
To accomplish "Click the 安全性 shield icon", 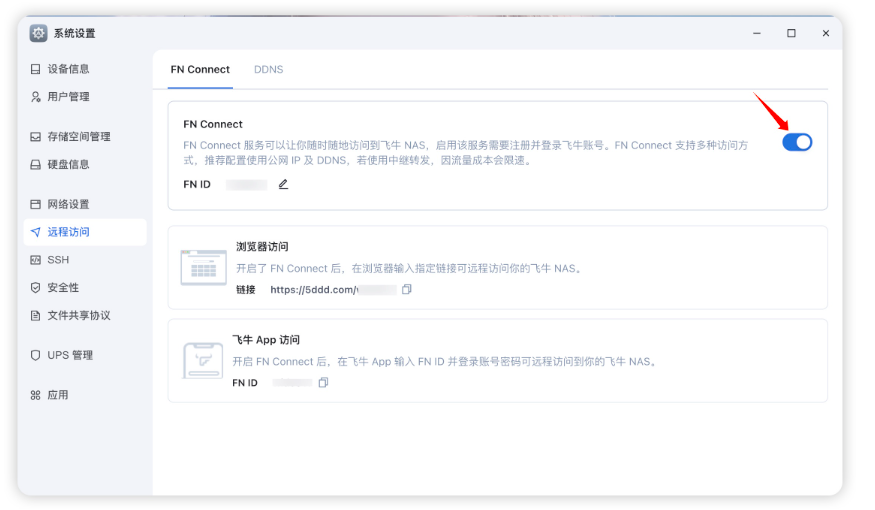I will 36,288.
